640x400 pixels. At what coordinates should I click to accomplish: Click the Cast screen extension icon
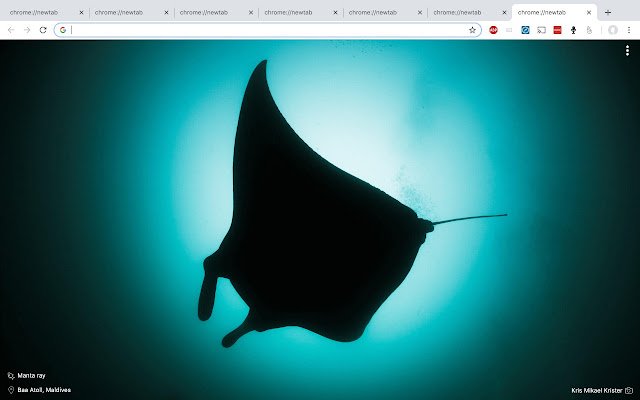[x=541, y=30]
